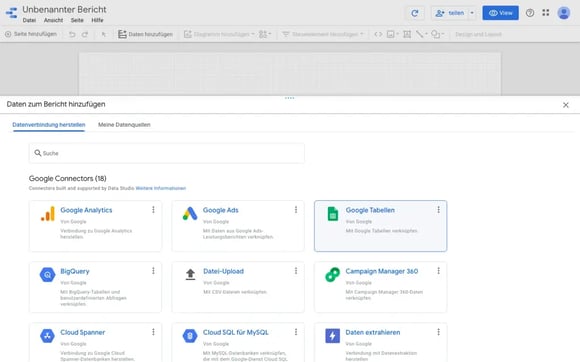Open more options for Google Ads
The image size is (580, 362).
pos(296,210)
